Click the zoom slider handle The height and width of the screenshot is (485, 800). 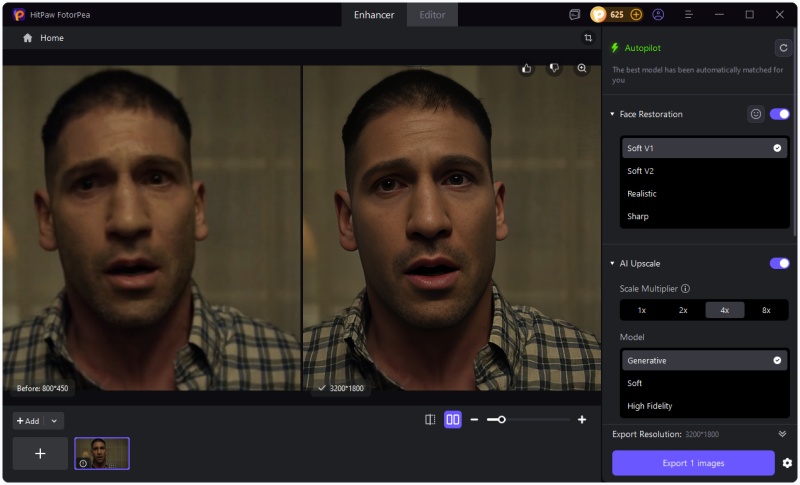pos(501,420)
